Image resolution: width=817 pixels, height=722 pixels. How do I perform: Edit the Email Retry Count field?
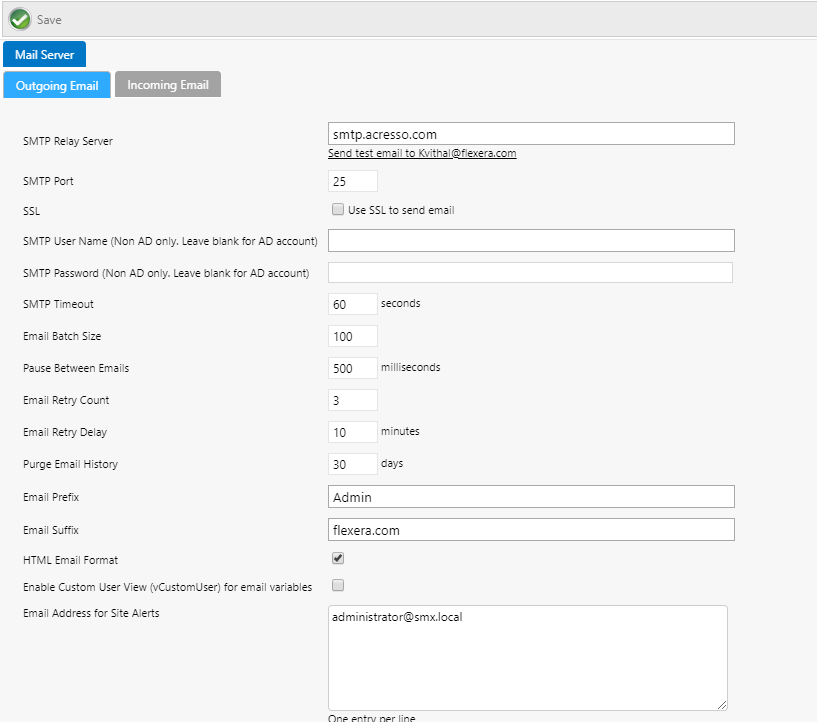353,400
